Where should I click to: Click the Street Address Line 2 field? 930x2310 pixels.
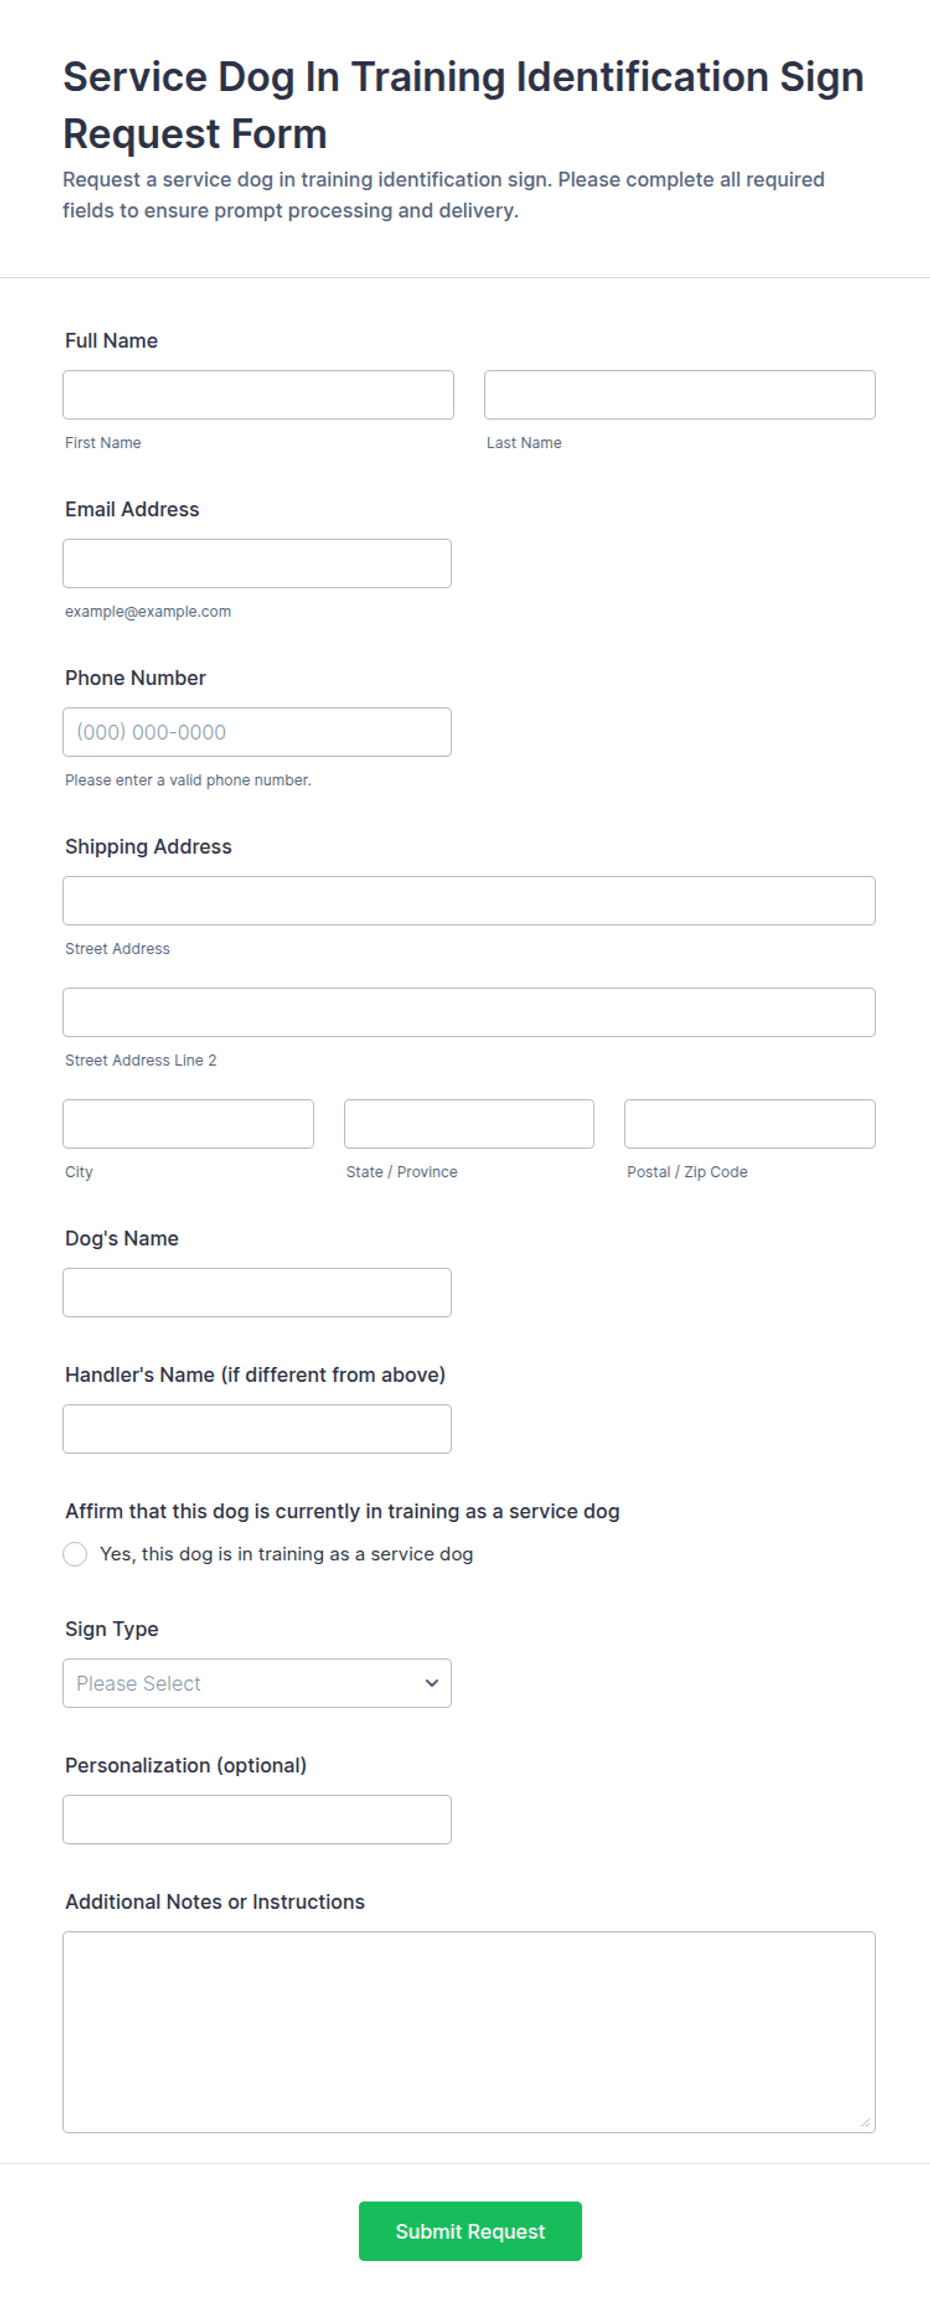[x=469, y=1013]
